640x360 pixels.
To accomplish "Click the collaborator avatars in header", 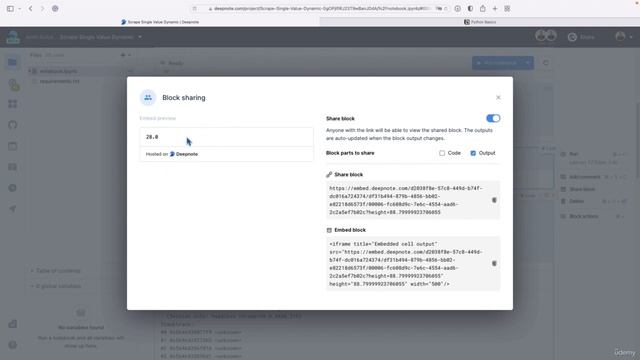I will coord(546,36).
